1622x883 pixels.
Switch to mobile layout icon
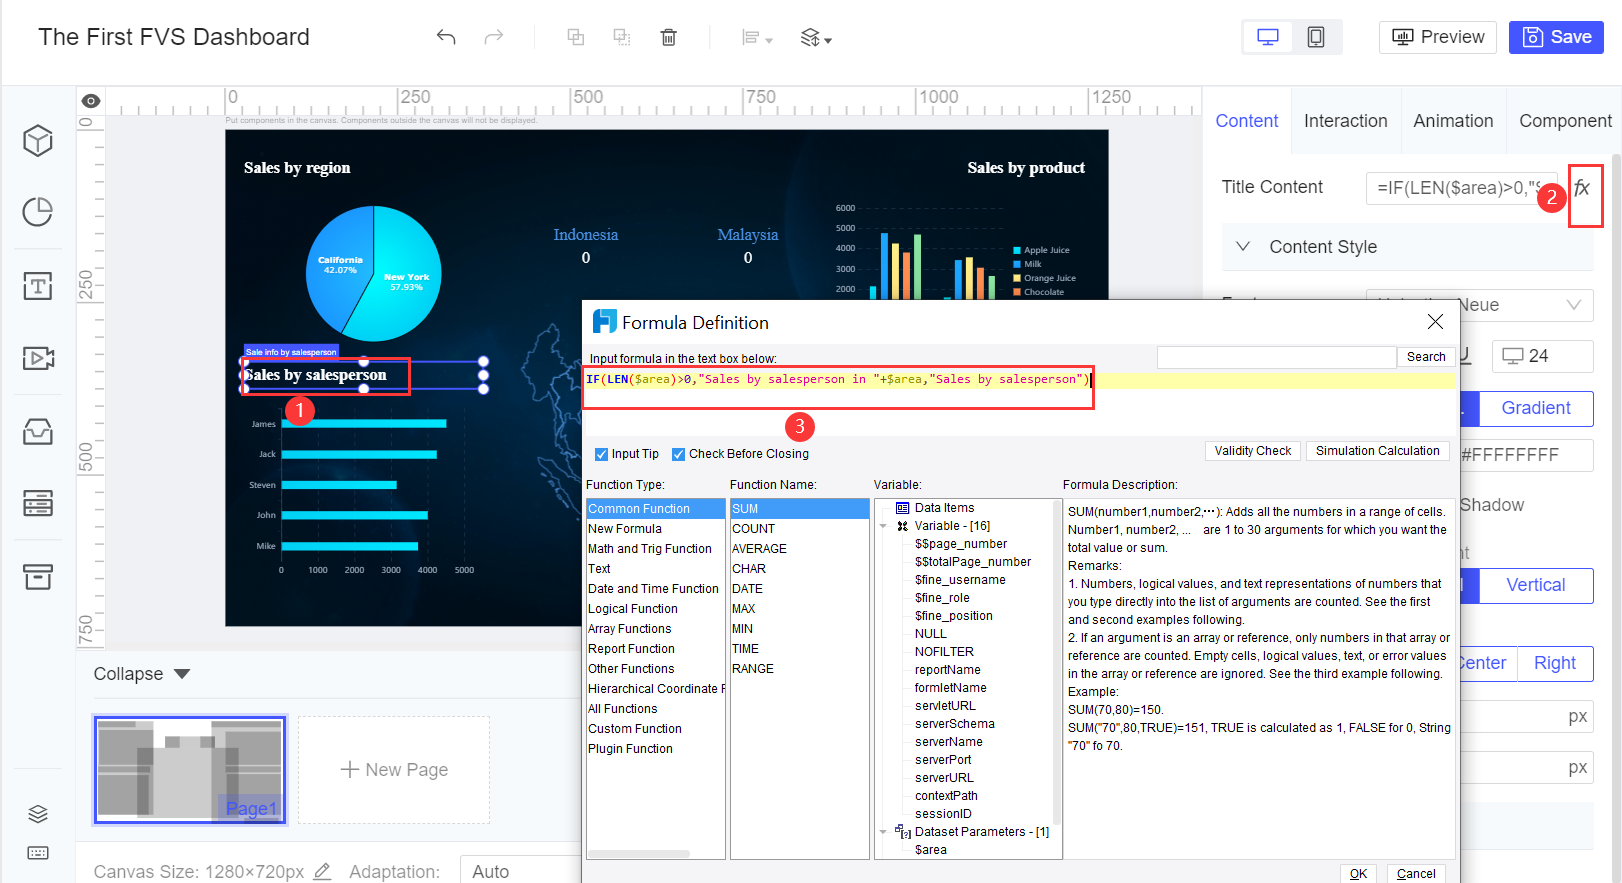(1316, 37)
